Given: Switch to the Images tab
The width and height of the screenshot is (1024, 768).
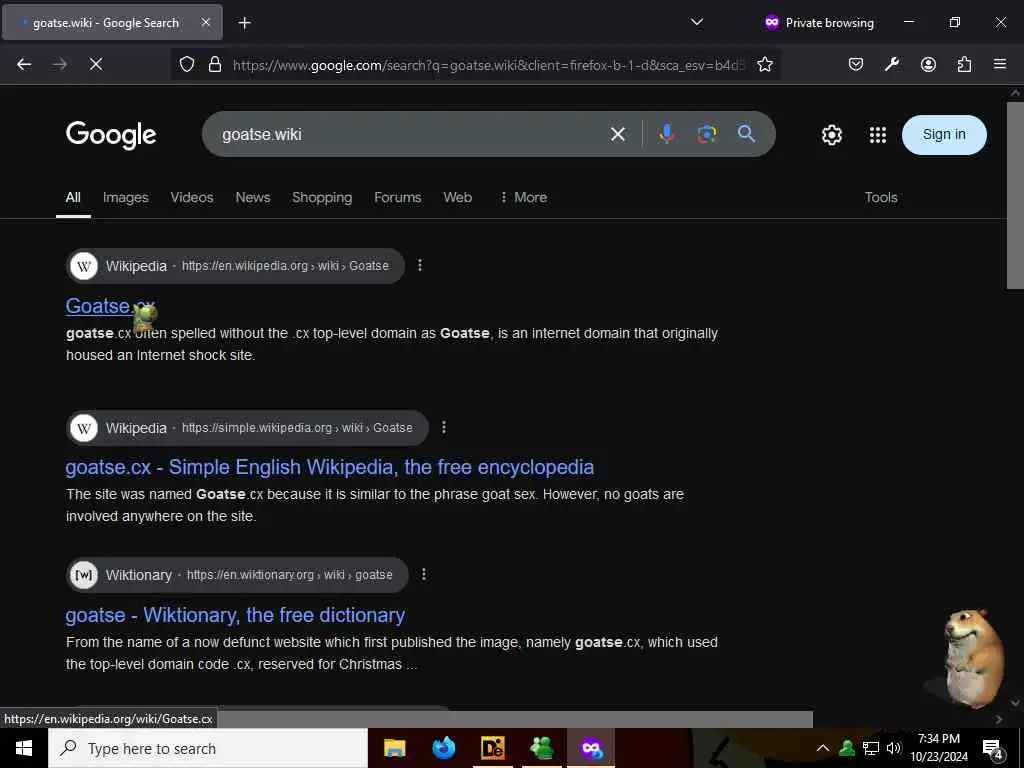Looking at the screenshot, I should [x=125, y=197].
